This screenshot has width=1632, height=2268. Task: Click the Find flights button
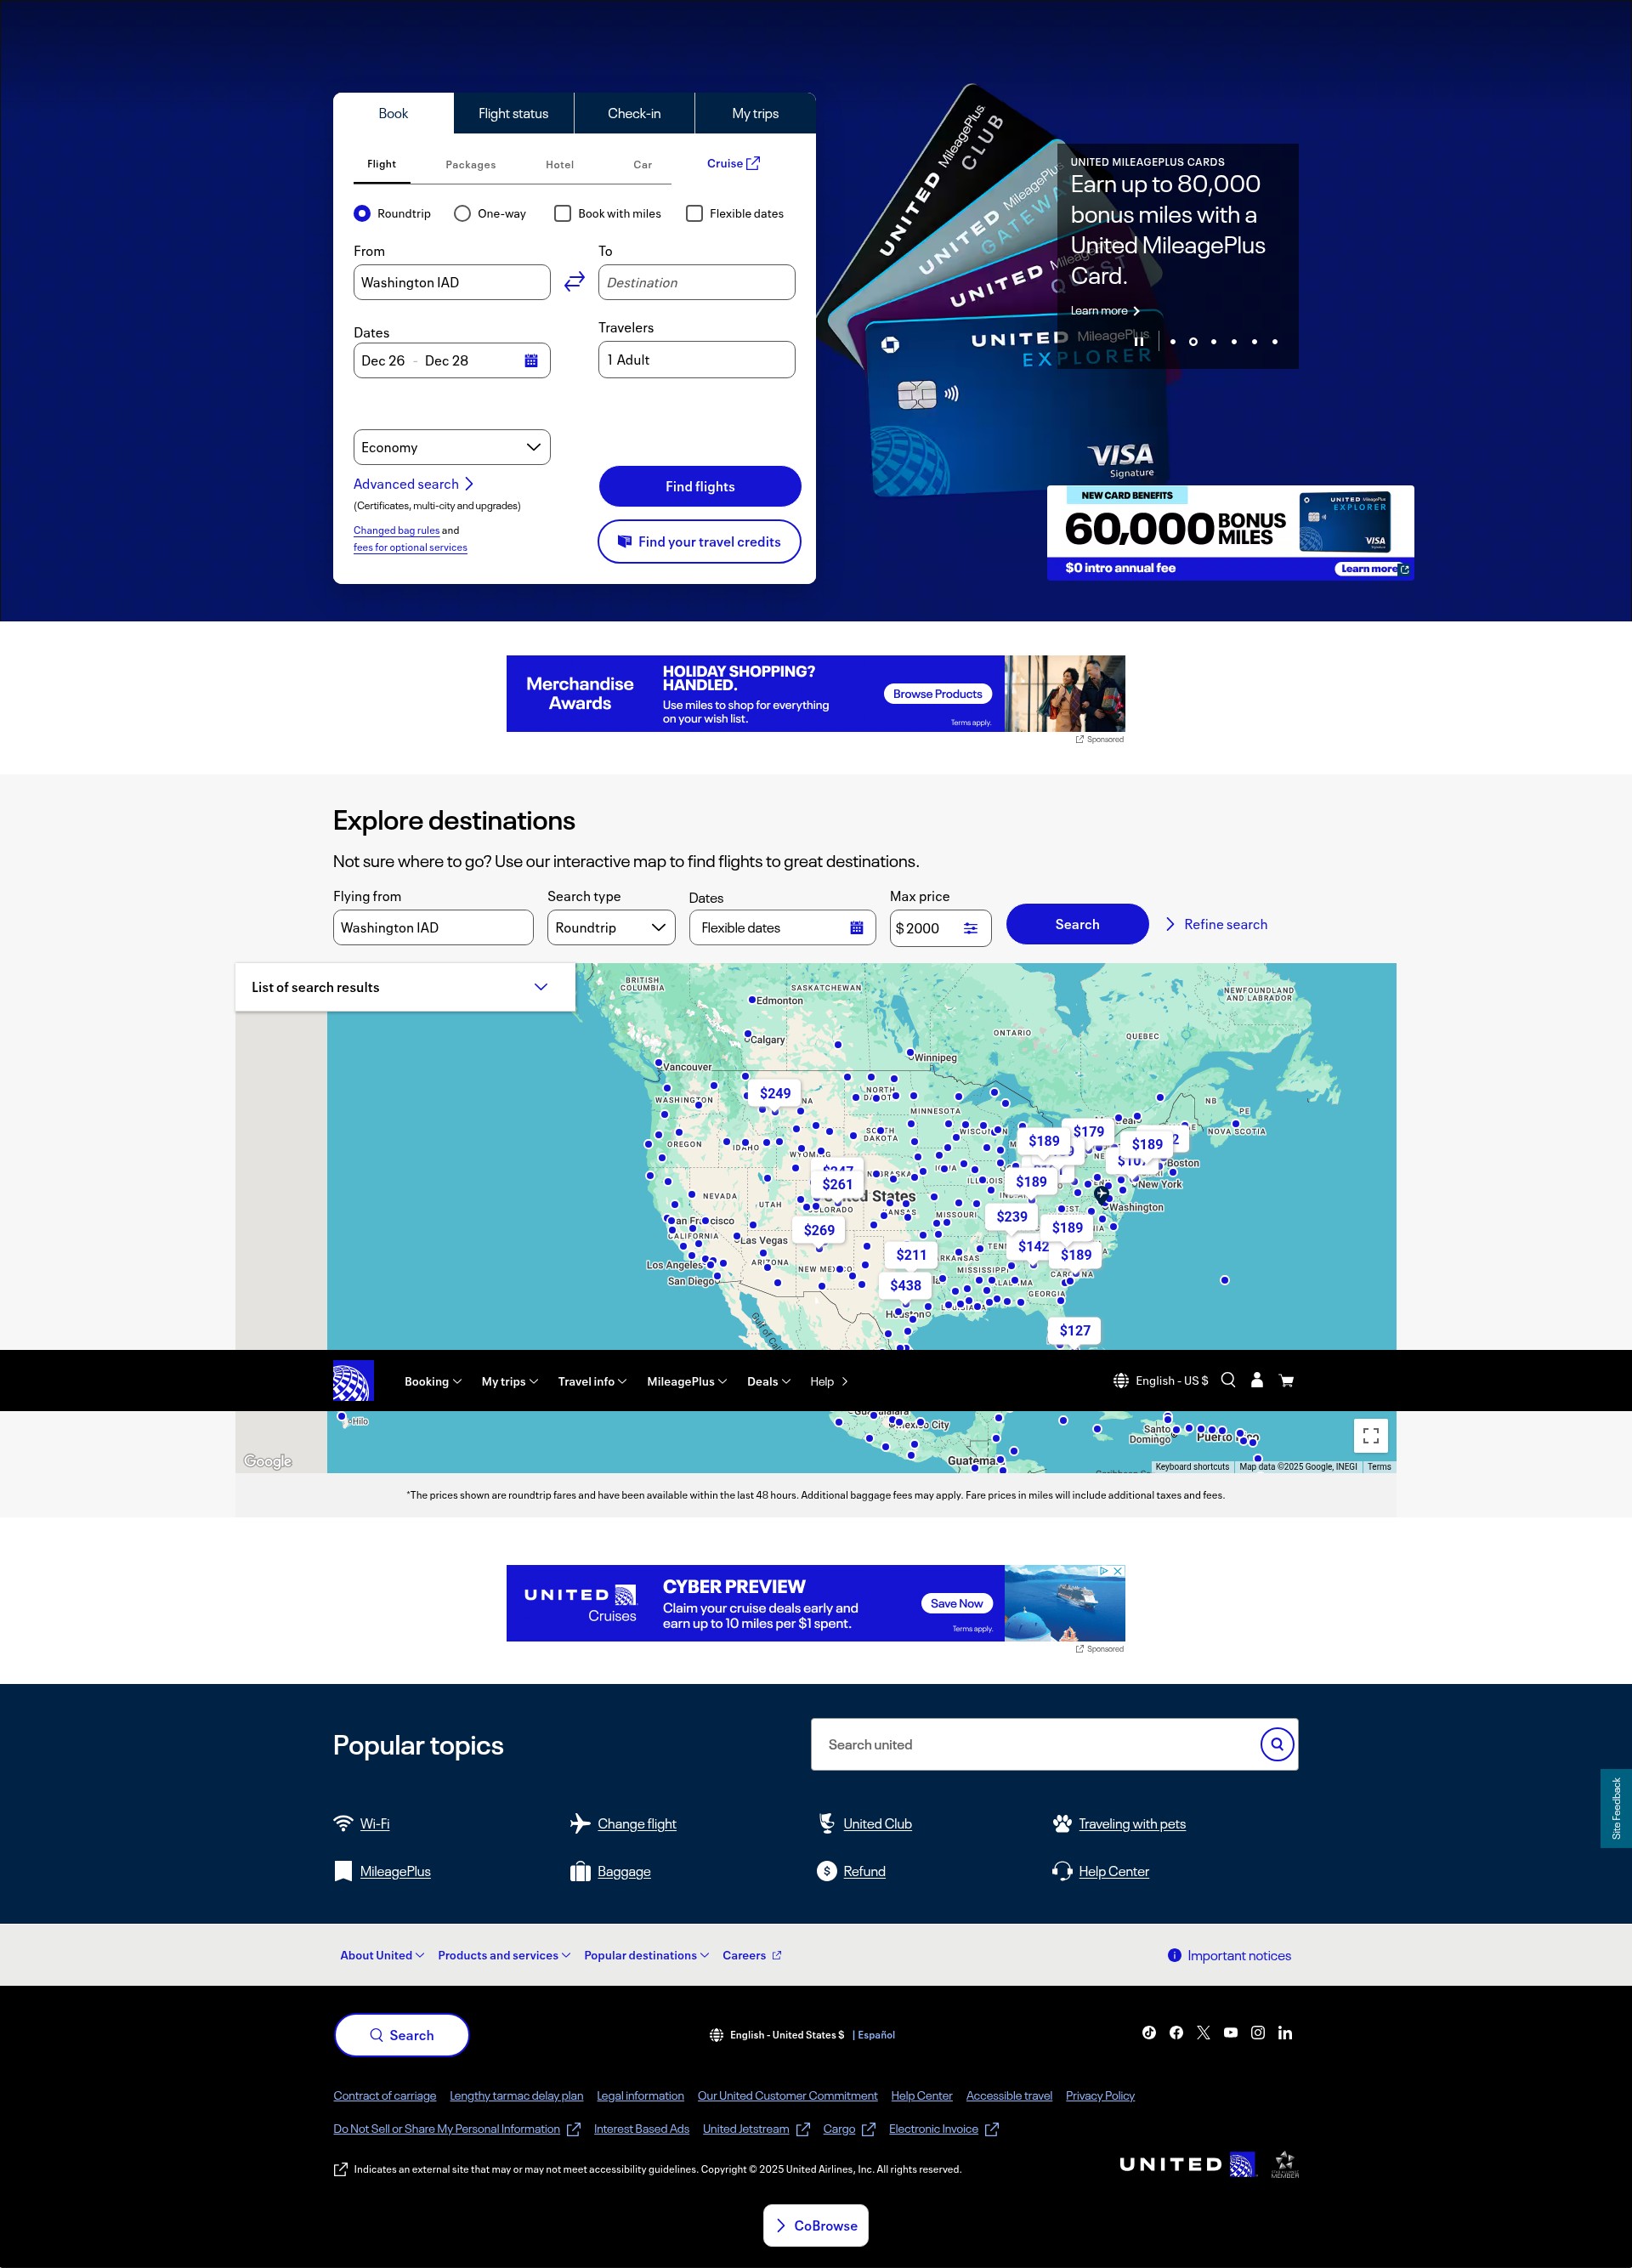(x=700, y=486)
